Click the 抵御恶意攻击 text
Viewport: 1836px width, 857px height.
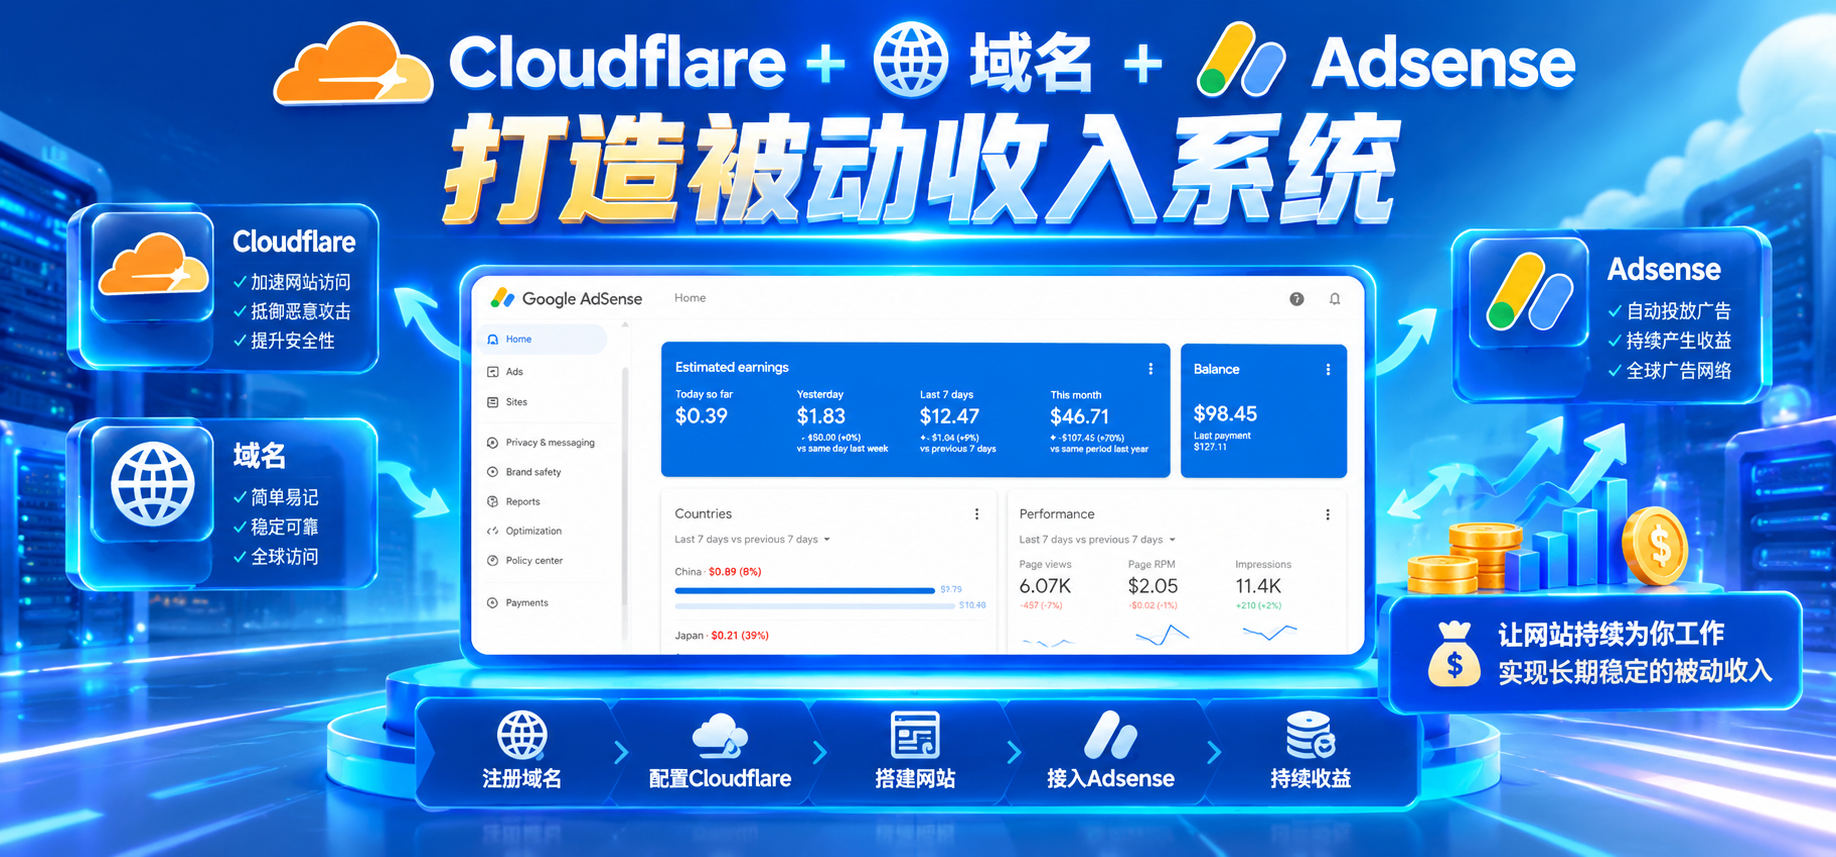pyautogui.click(x=301, y=312)
